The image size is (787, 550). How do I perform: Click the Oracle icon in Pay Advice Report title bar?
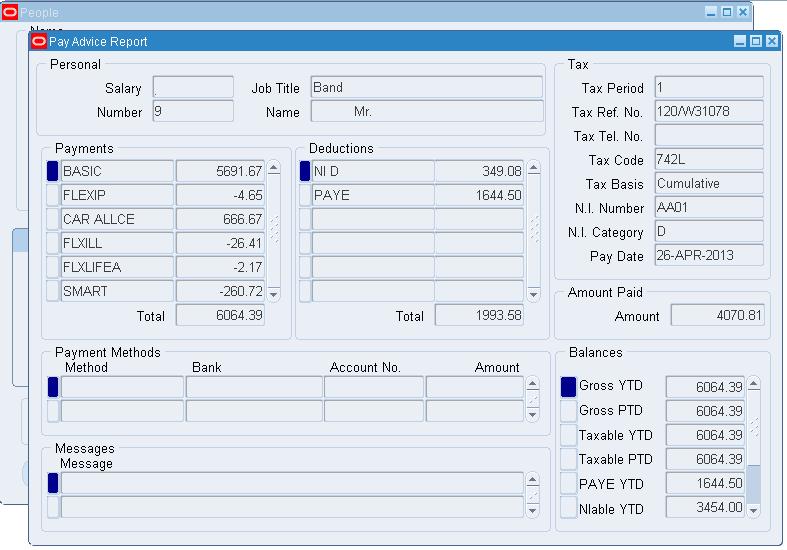point(39,41)
